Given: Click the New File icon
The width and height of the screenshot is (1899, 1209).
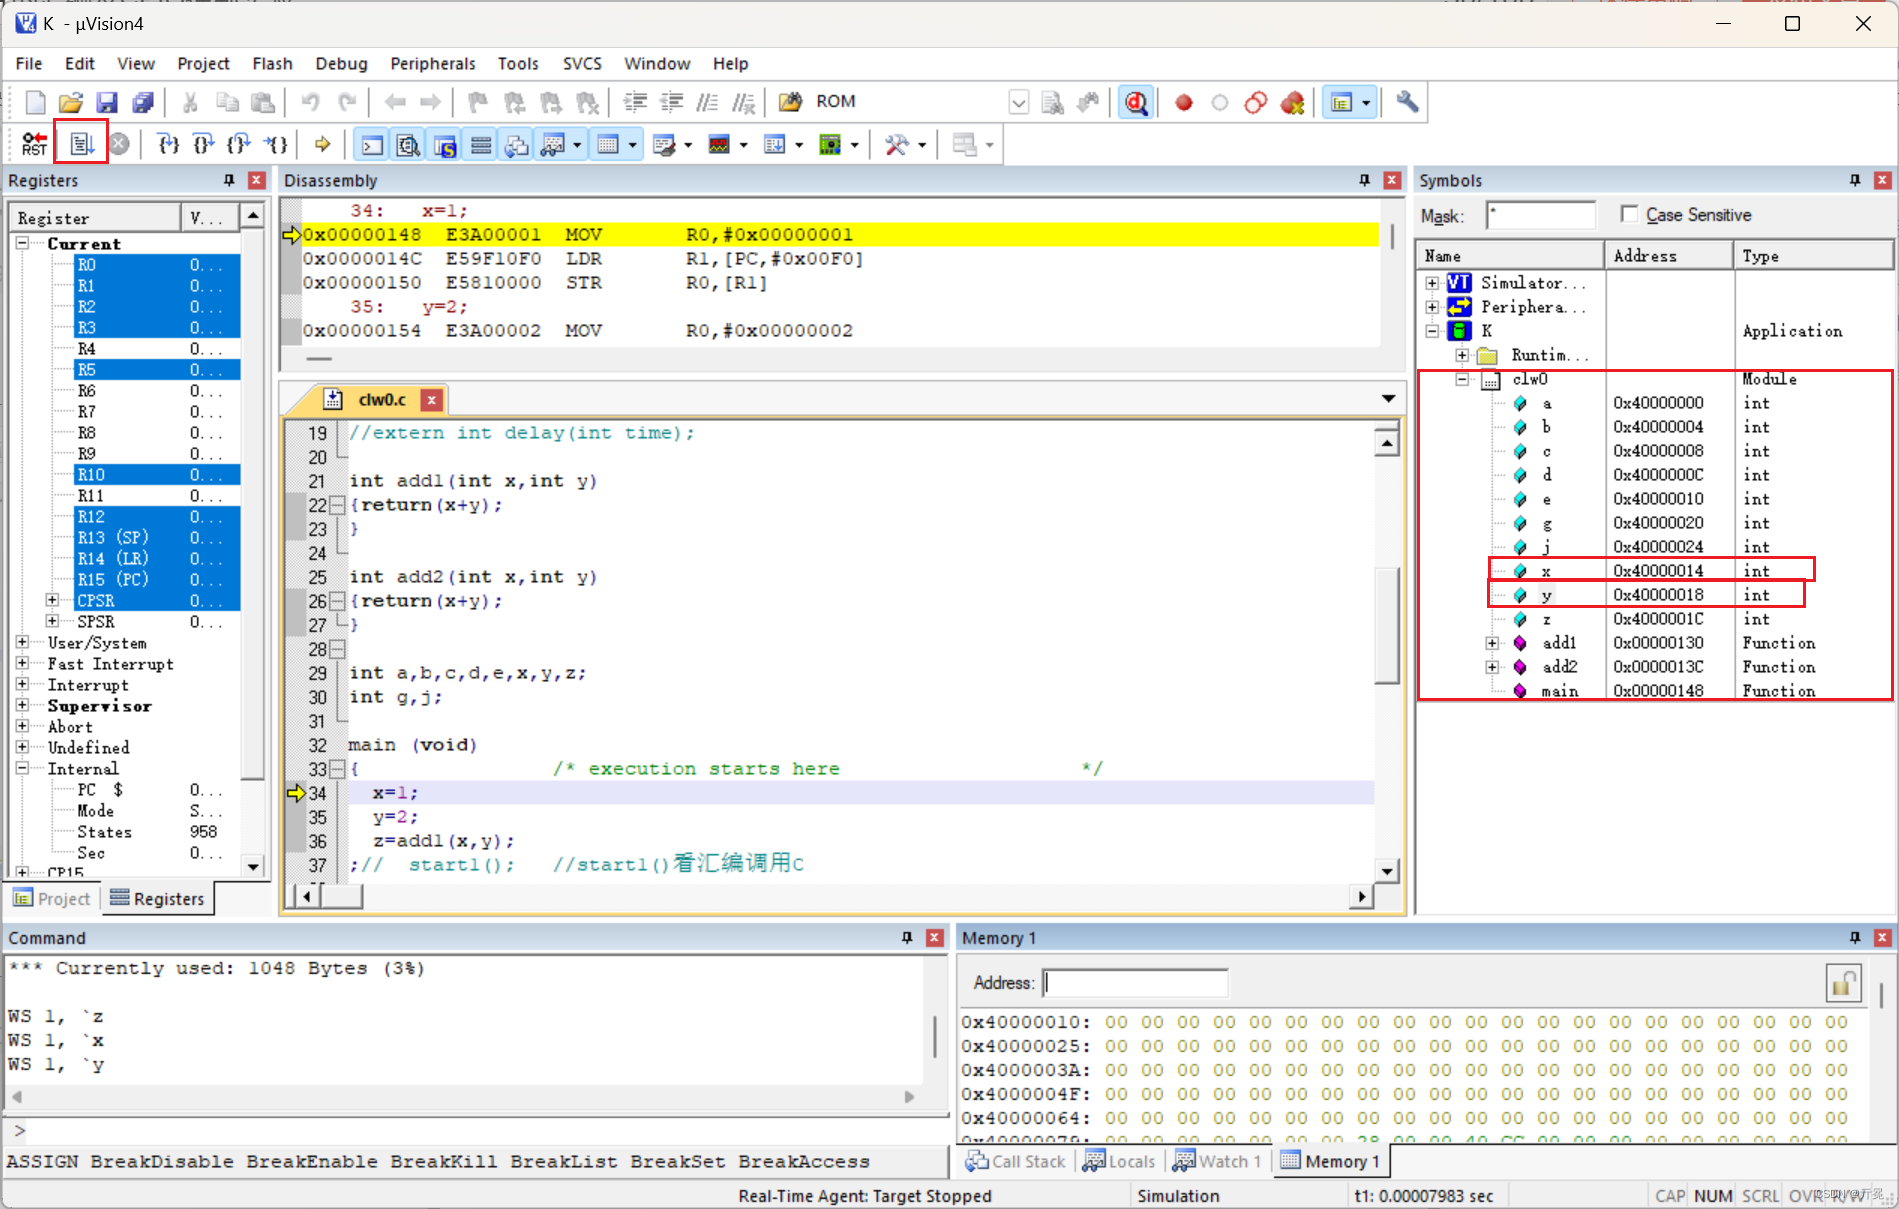Looking at the screenshot, I should pyautogui.click(x=35, y=102).
